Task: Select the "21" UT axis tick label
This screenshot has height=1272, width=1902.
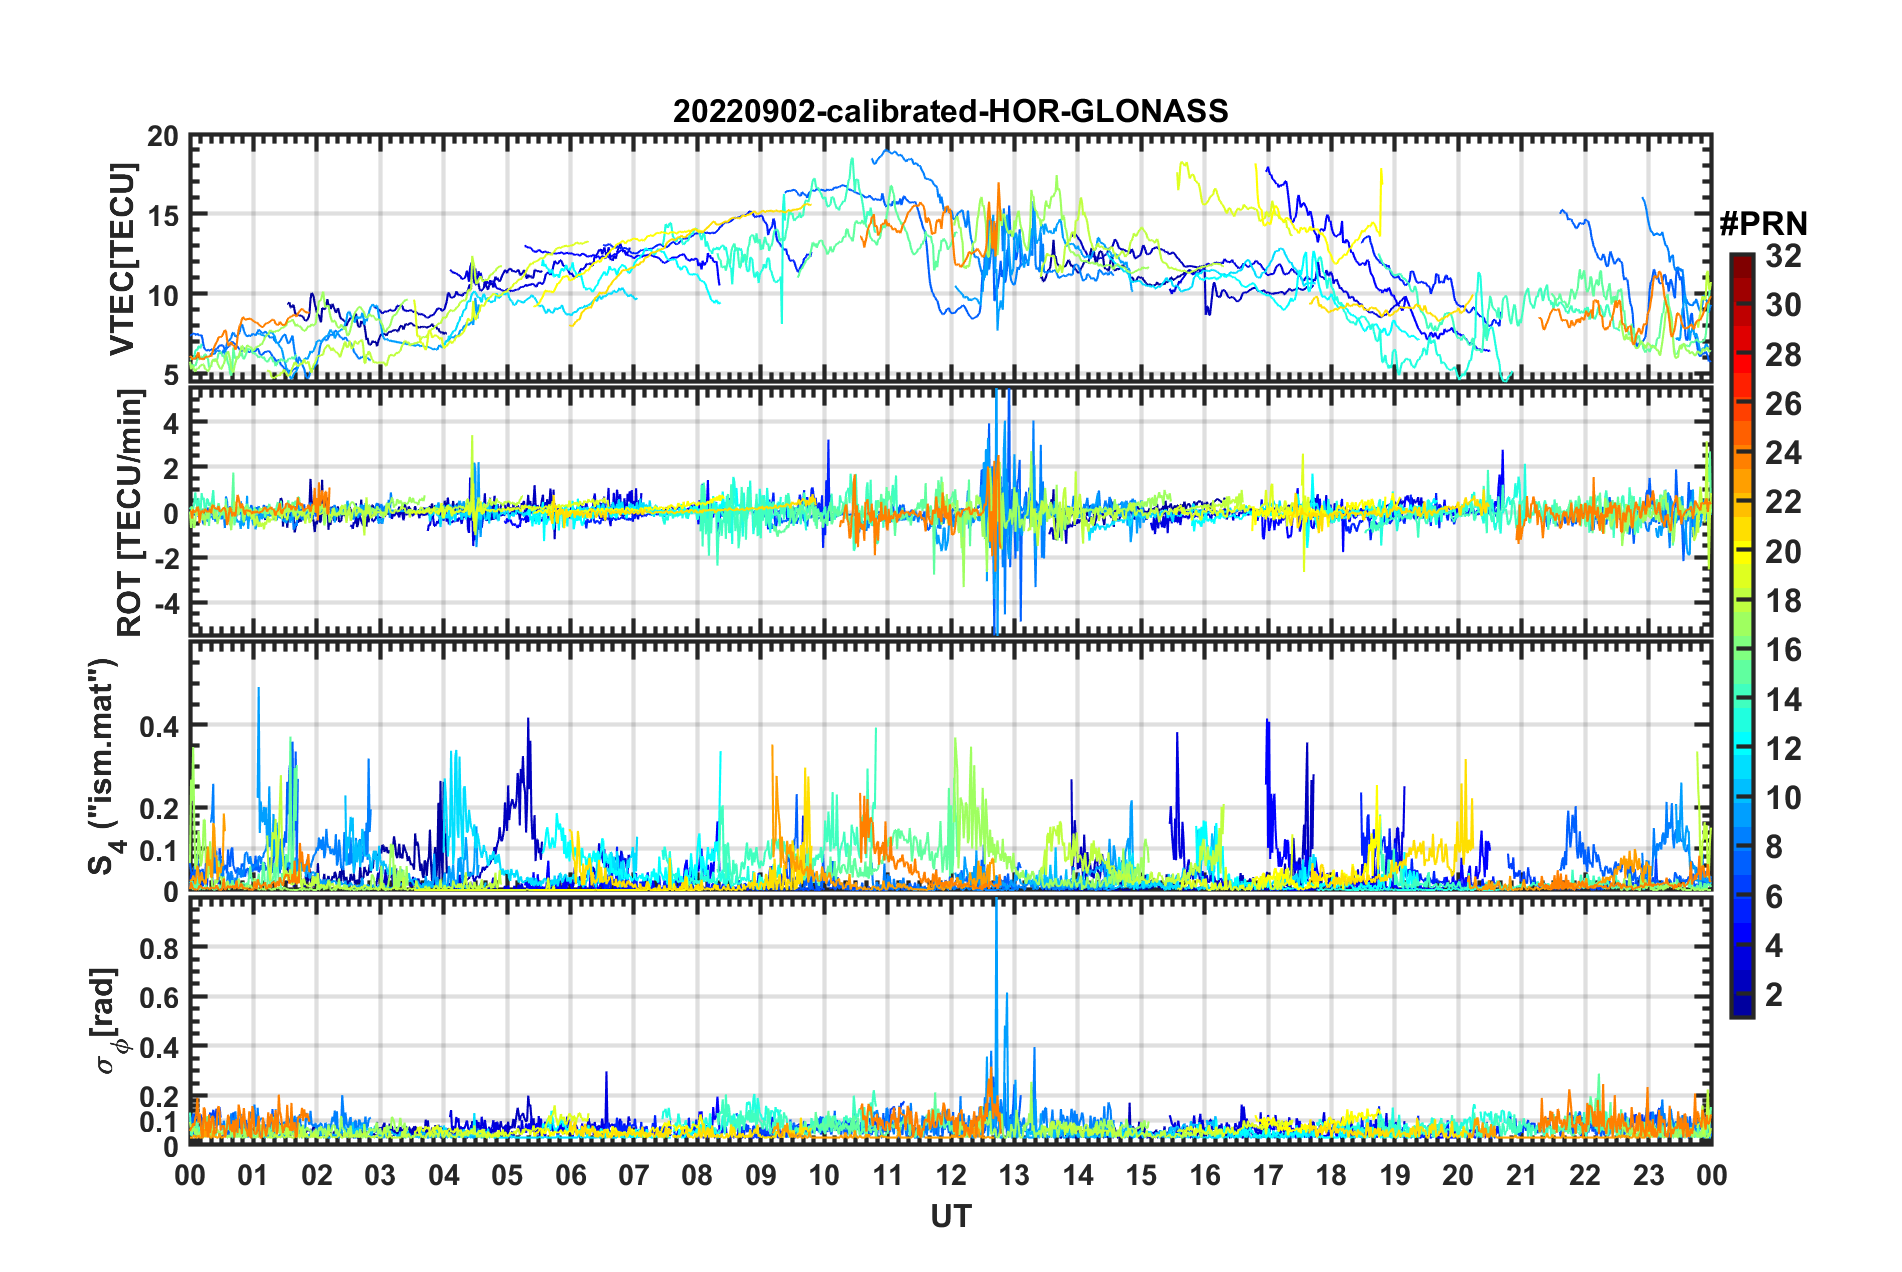Action: click(x=1521, y=1175)
